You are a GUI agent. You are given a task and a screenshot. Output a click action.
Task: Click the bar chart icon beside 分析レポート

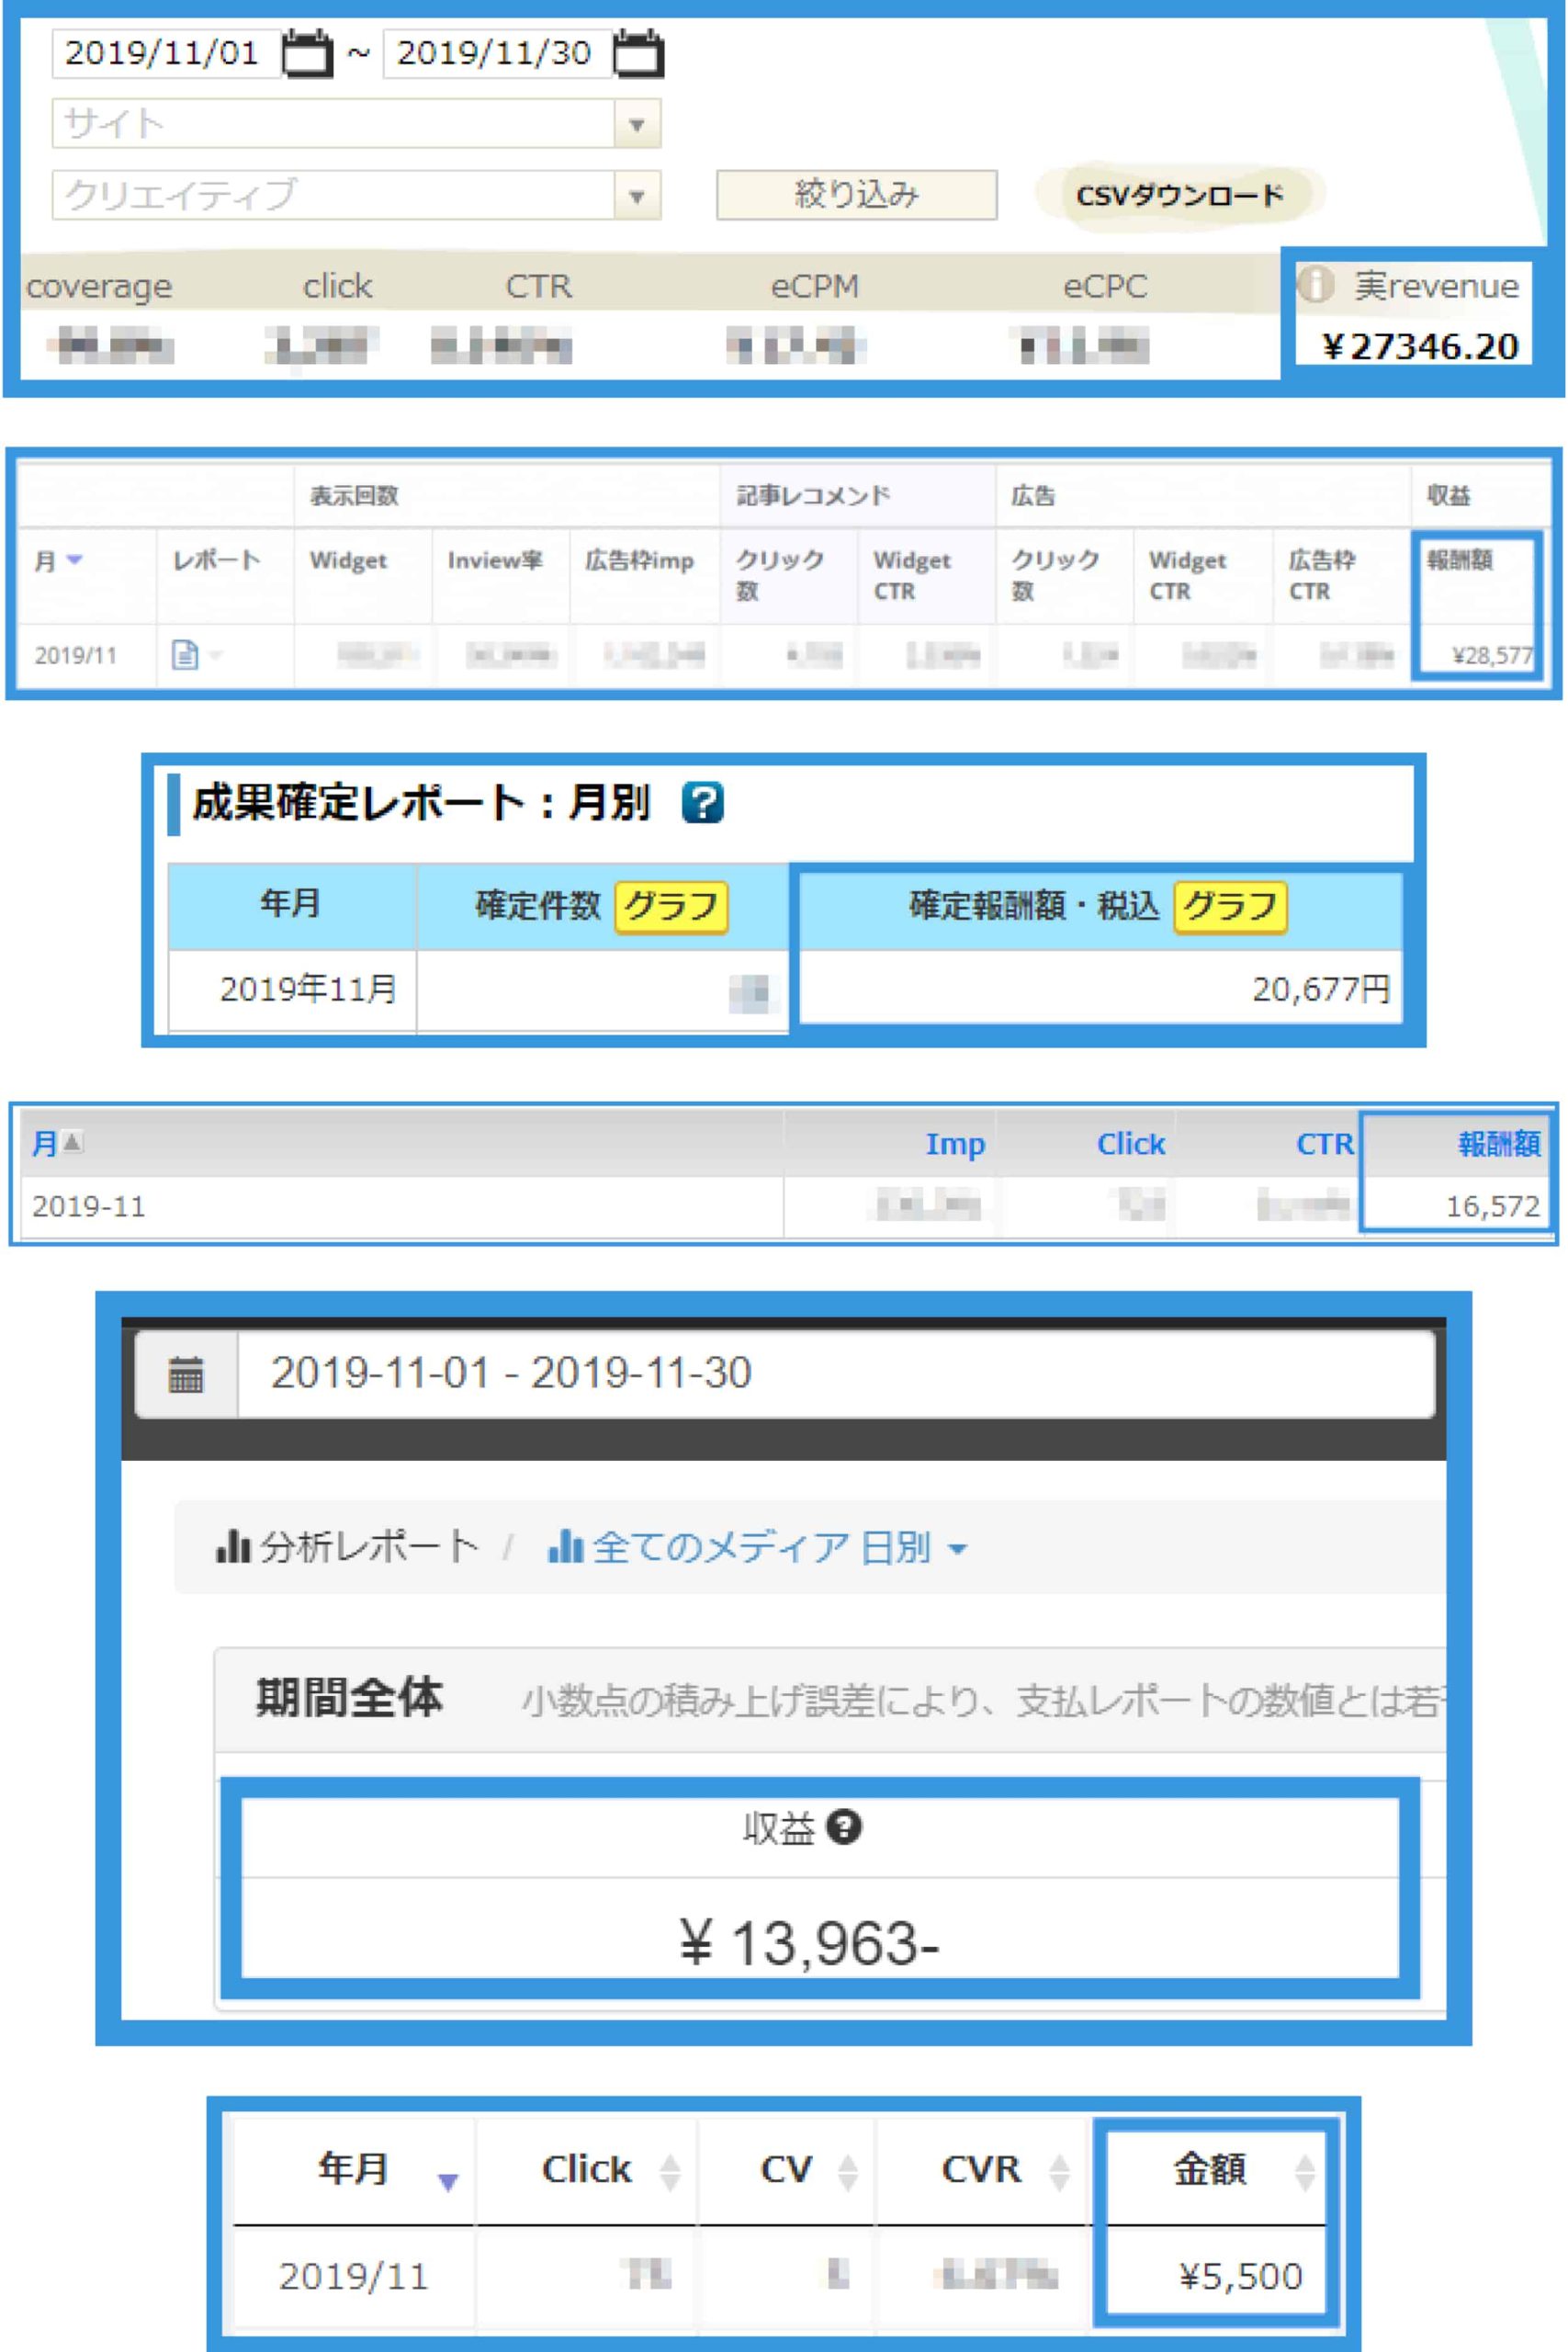coord(232,1545)
